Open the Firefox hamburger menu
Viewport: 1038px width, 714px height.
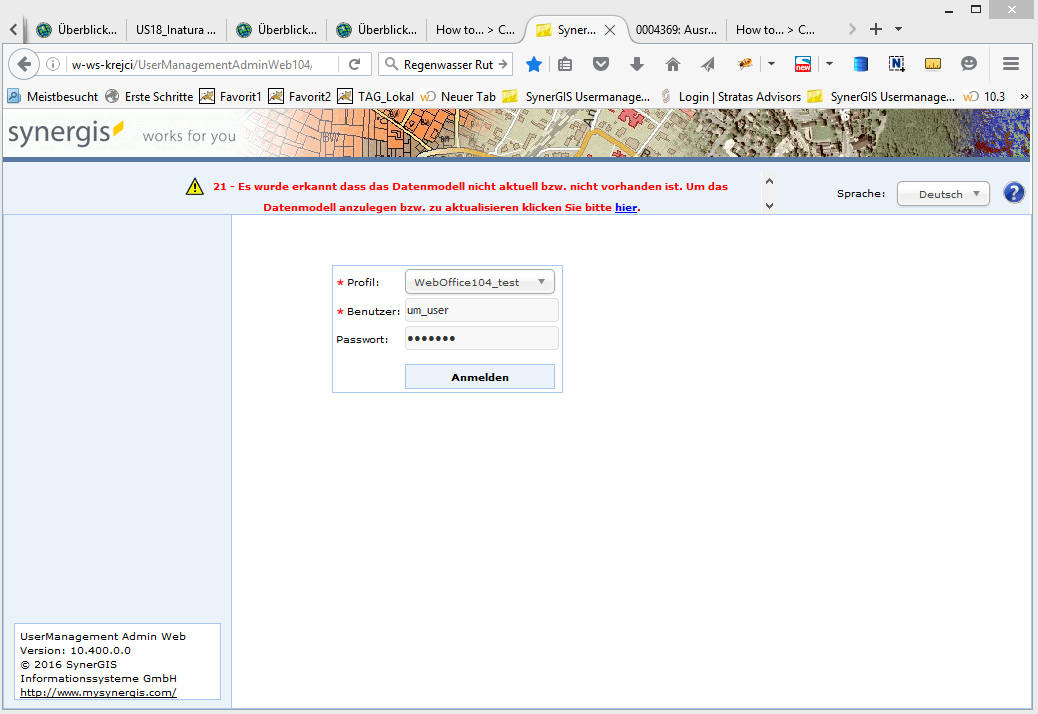(1010, 64)
